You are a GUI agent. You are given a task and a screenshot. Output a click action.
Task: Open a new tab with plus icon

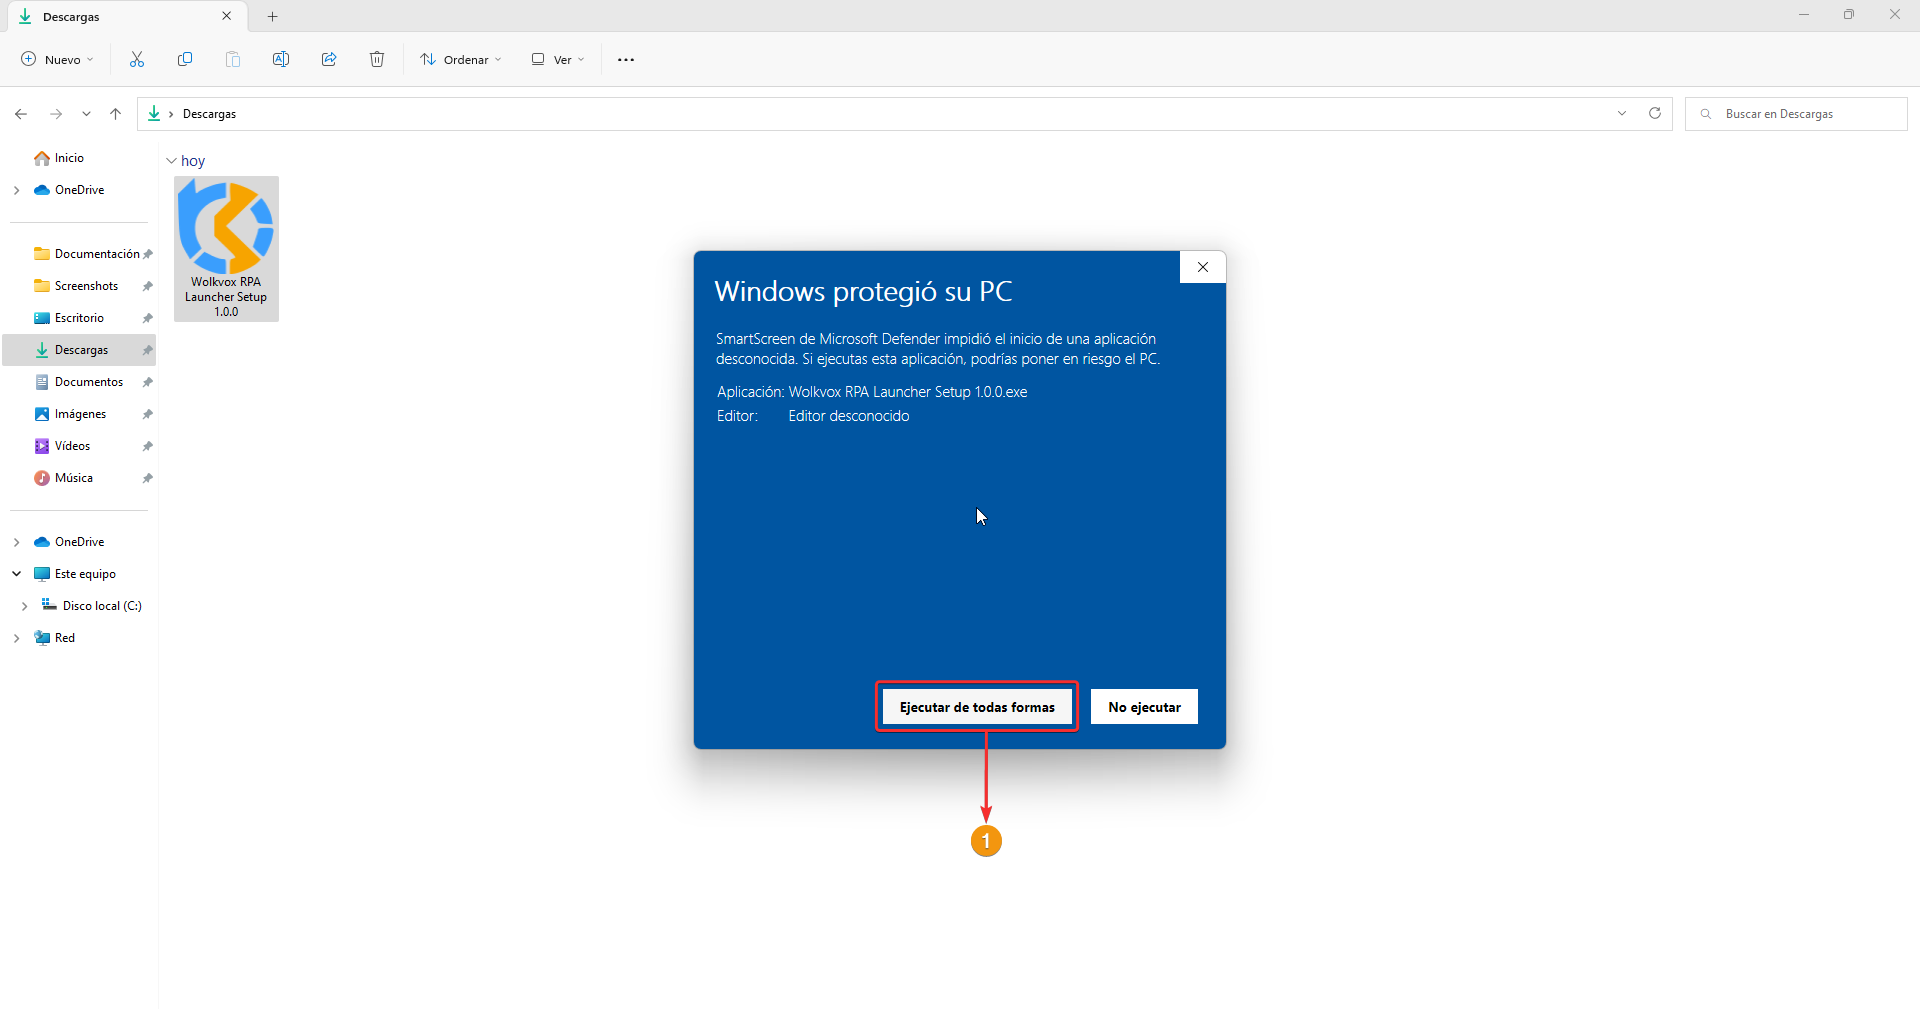coord(273,16)
